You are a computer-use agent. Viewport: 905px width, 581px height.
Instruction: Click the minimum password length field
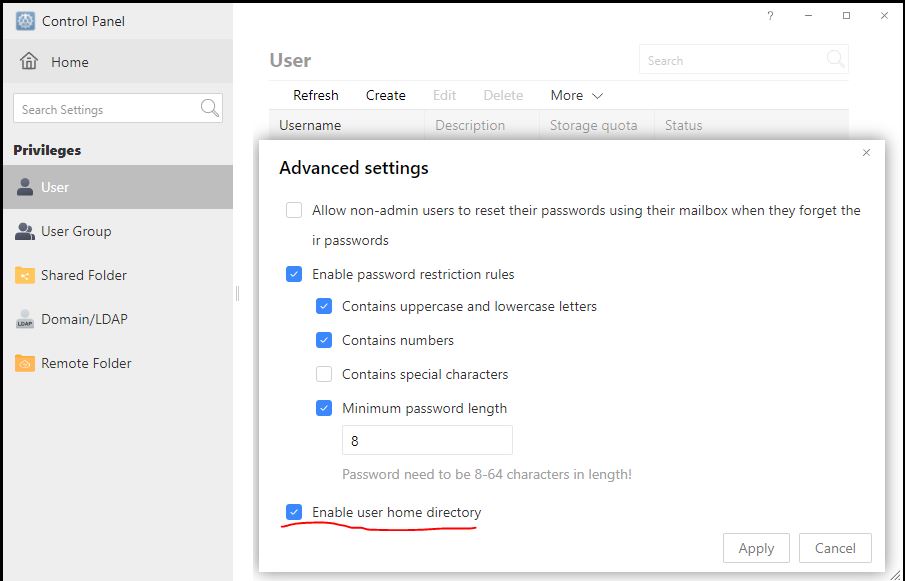(427, 441)
